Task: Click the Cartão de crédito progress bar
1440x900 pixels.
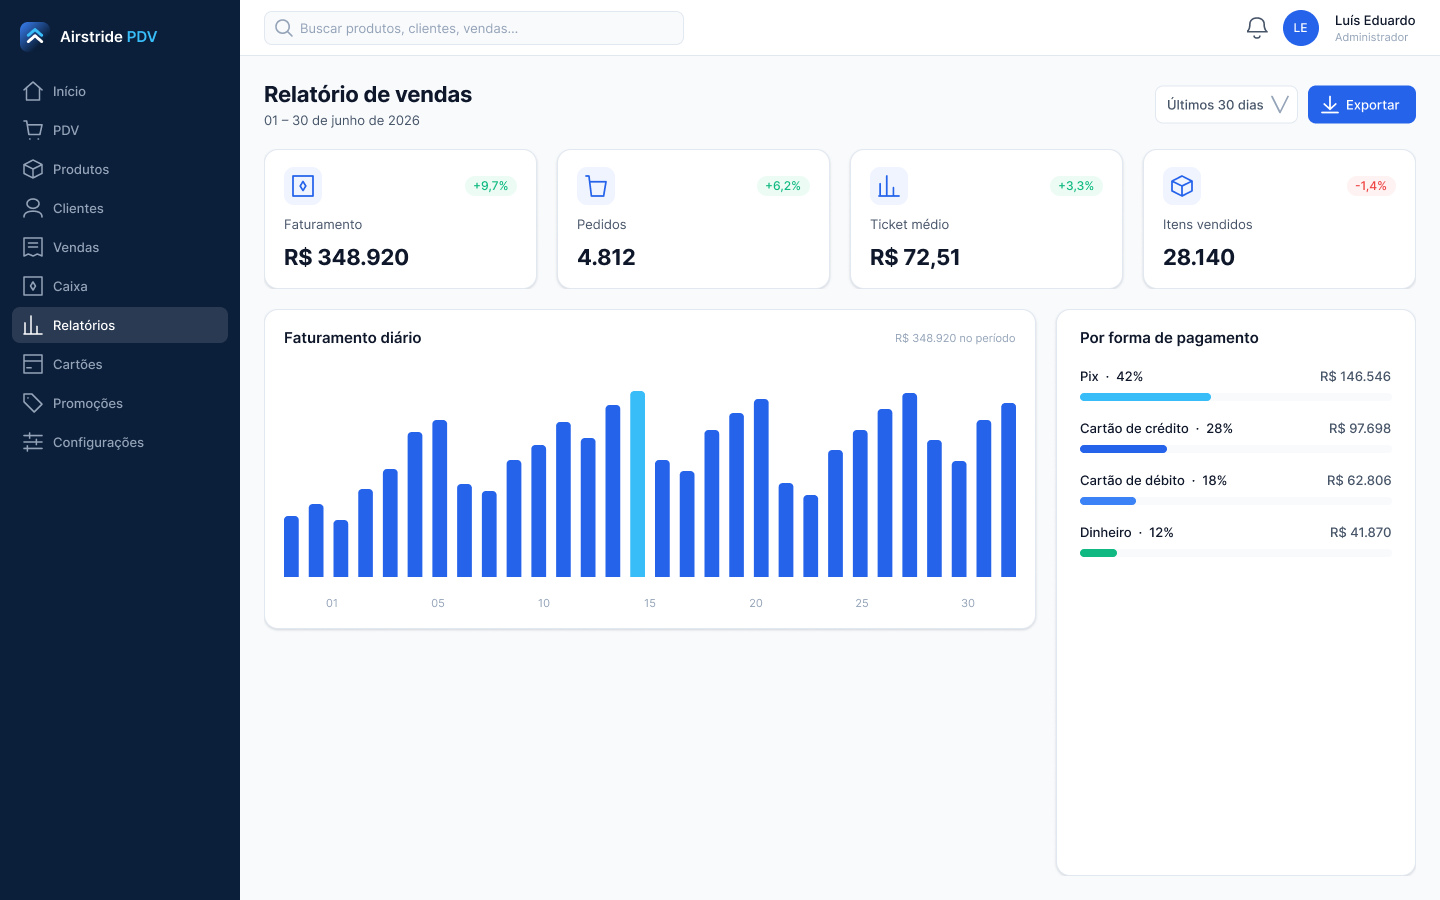Action: [x=1236, y=449]
